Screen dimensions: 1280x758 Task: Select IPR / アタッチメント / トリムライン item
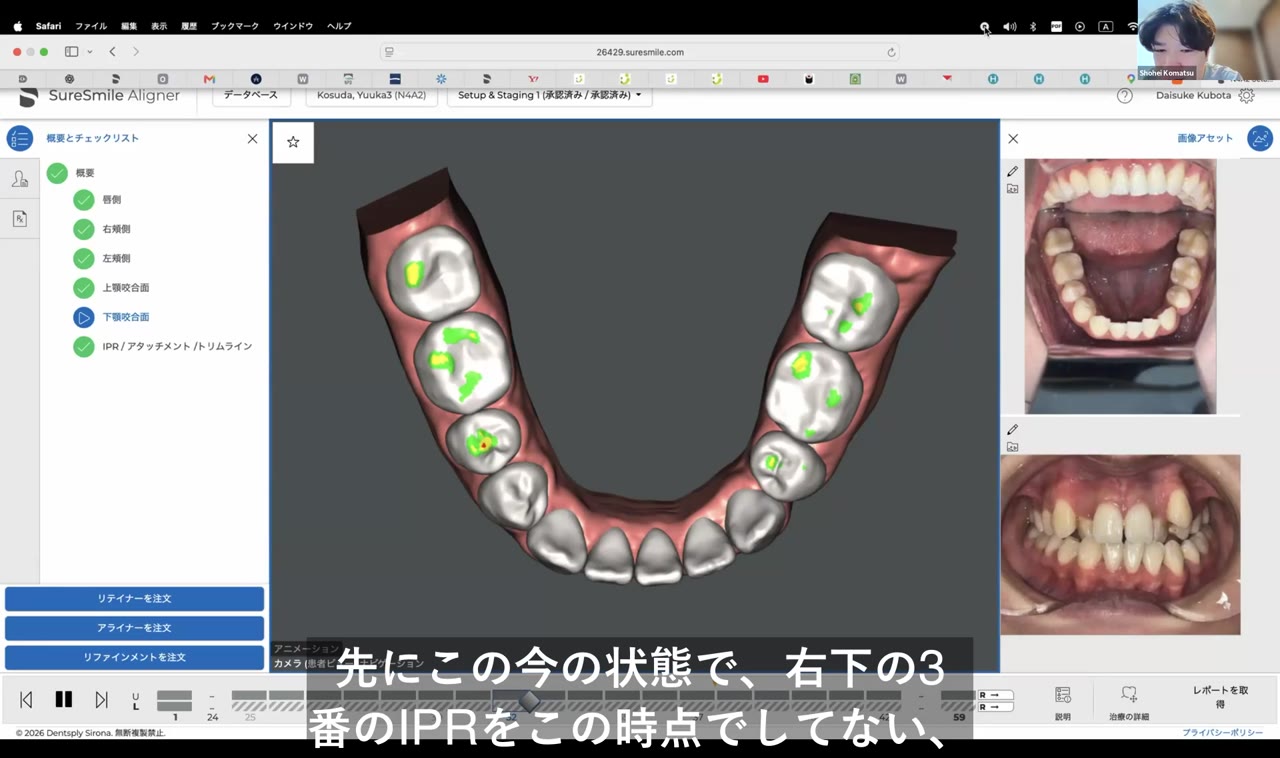pos(177,346)
